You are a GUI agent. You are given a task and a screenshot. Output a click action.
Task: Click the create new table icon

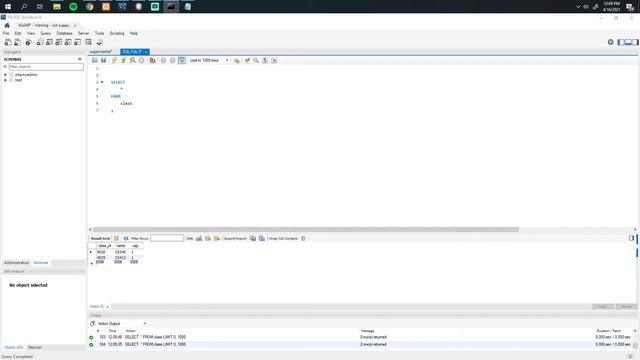[x=49, y=42]
